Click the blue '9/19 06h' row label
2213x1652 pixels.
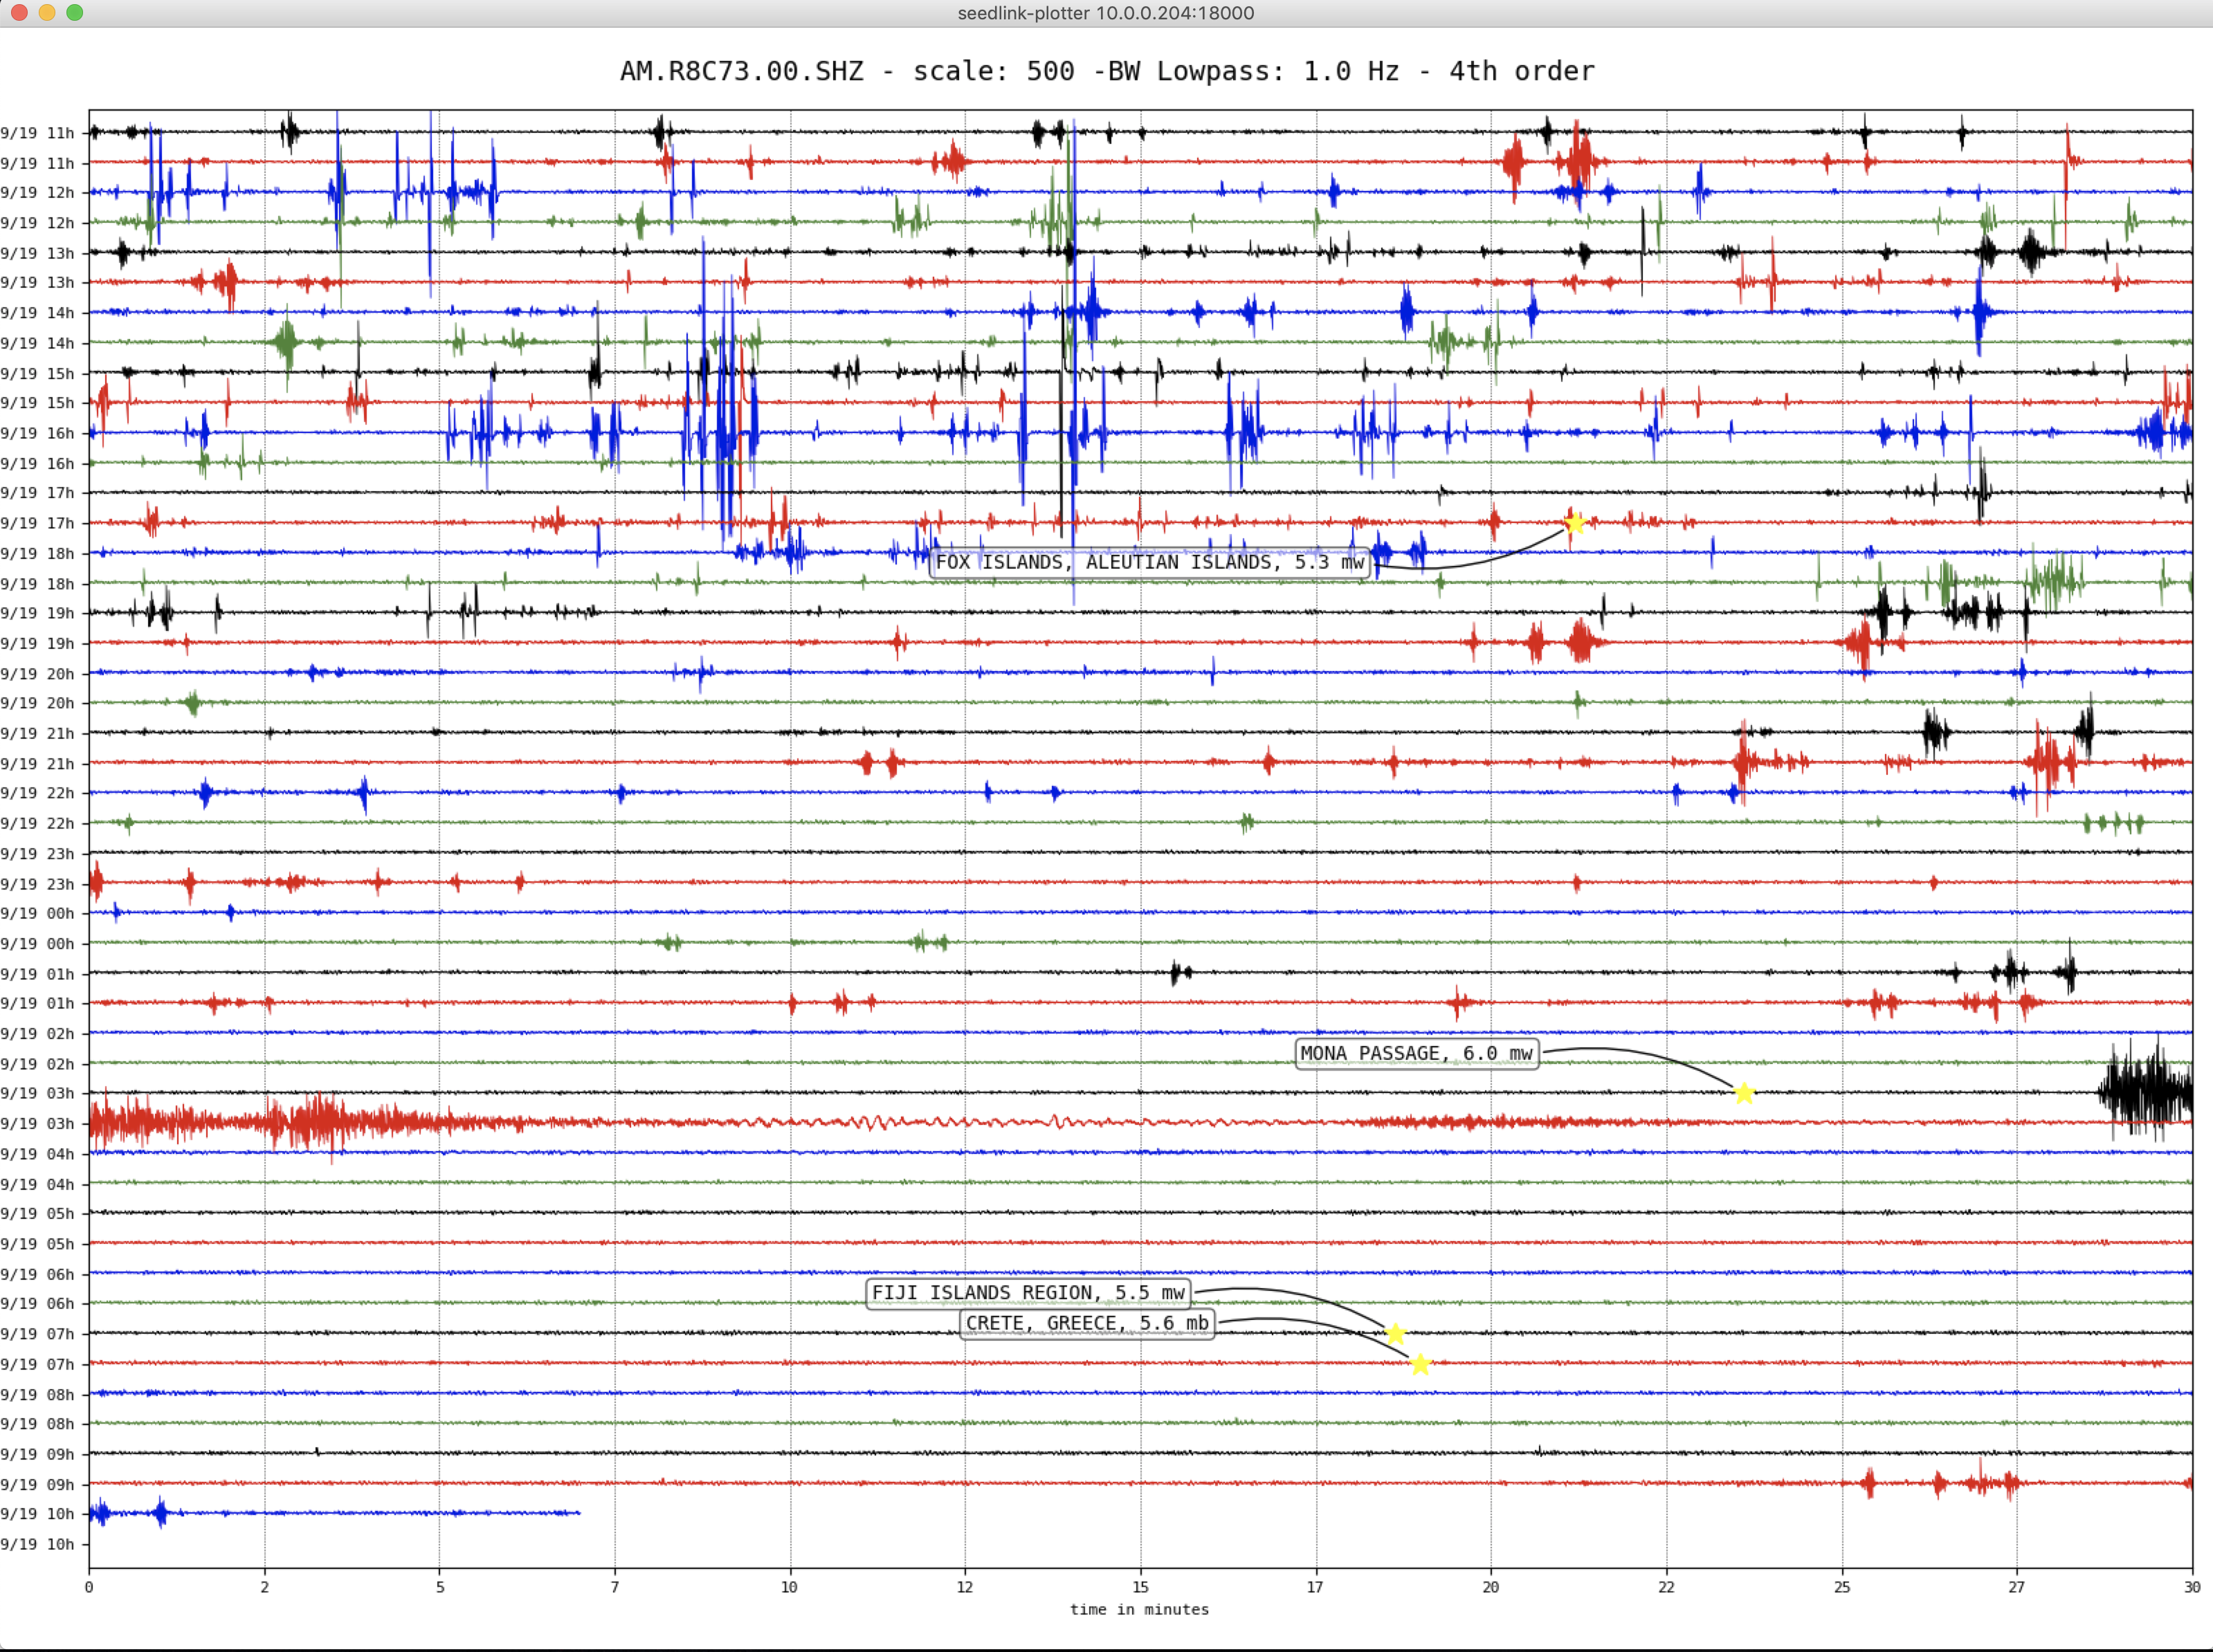pos(38,1274)
